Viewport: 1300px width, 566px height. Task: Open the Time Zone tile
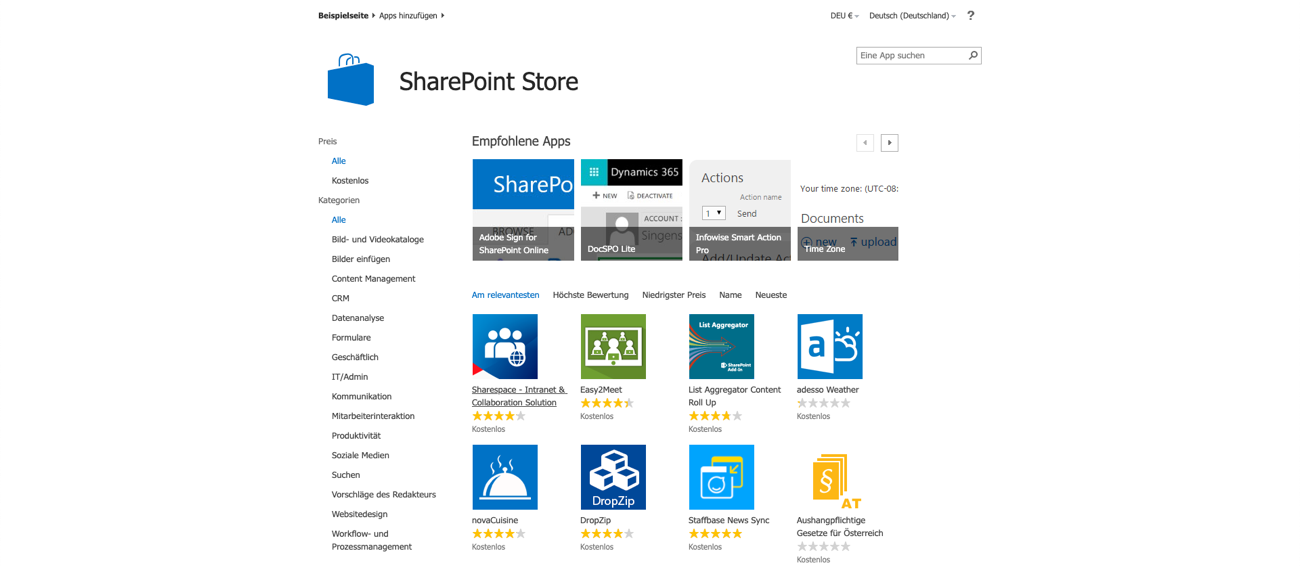(847, 210)
